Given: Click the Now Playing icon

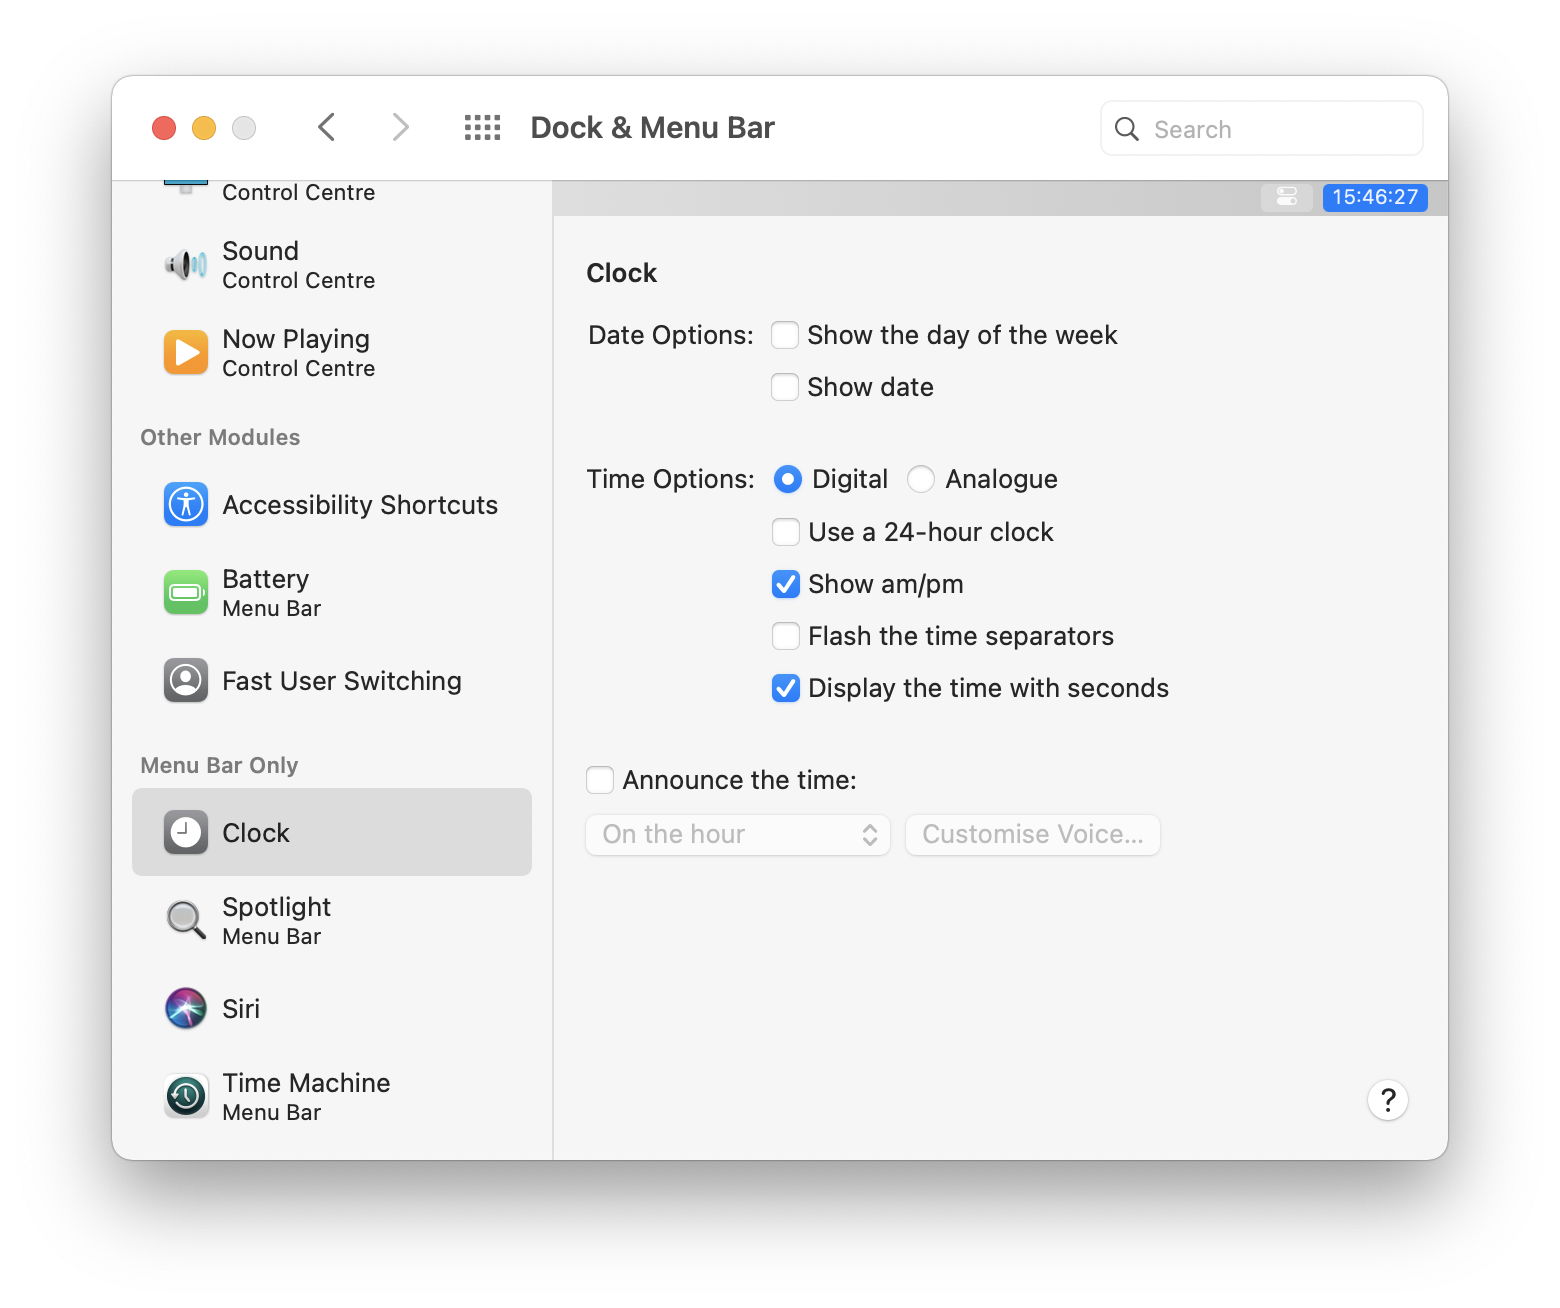Looking at the screenshot, I should (x=185, y=352).
